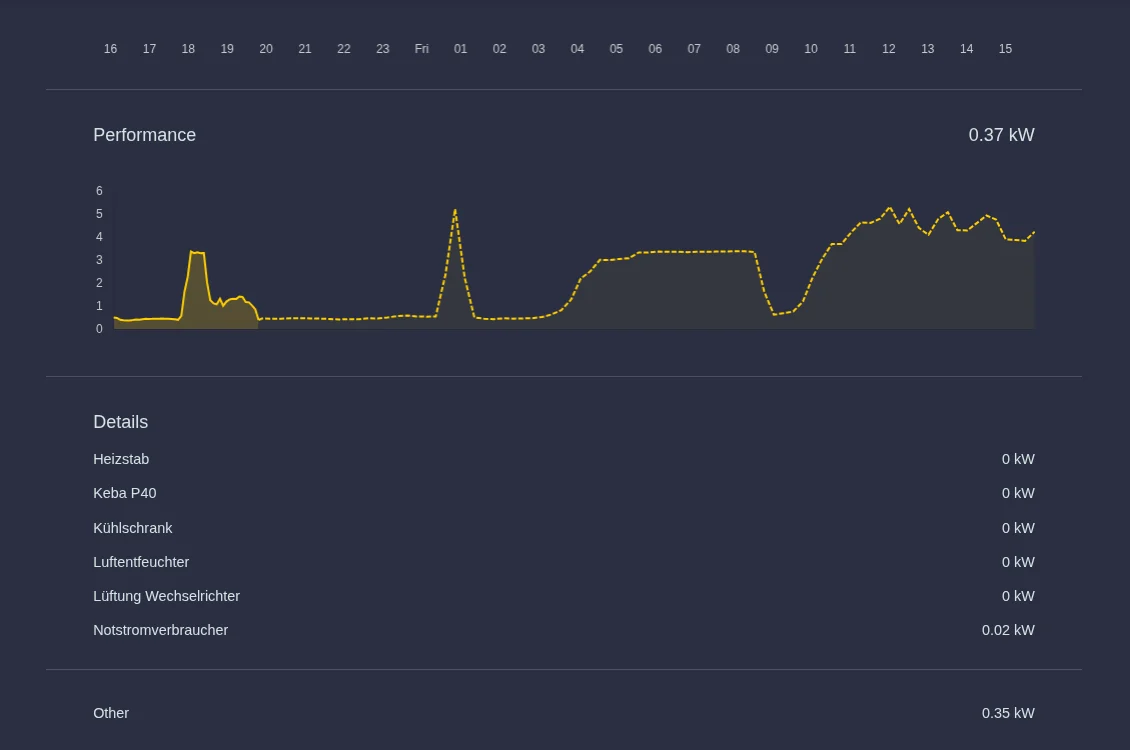Select the 0.35 kW Other value
This screenshot has height=750, width=1130.
(x=1007, y=713)
